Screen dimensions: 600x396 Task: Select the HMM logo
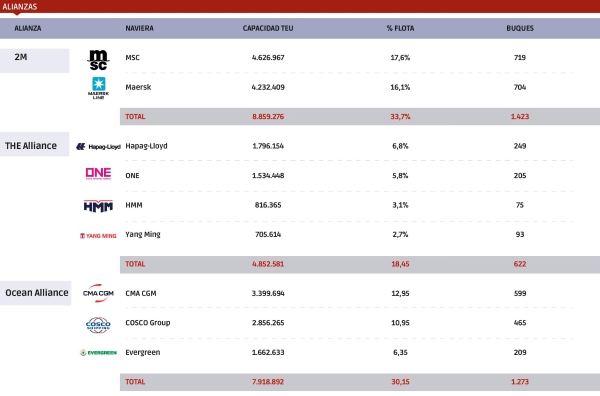click(x=98, y=206)
